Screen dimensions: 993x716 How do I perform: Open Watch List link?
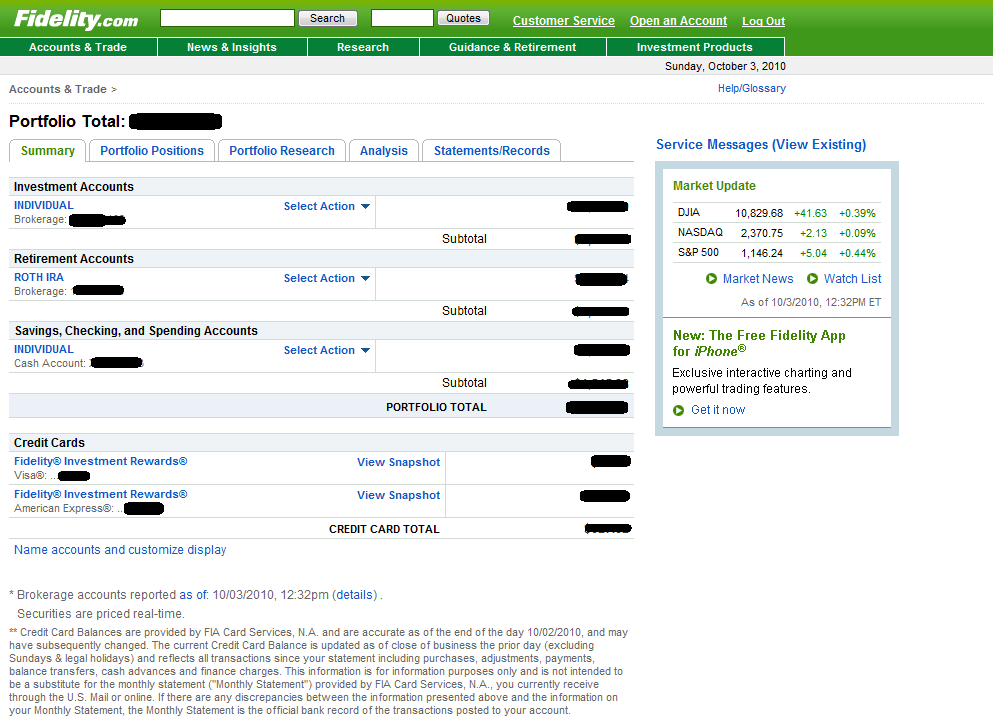(852, 279)
